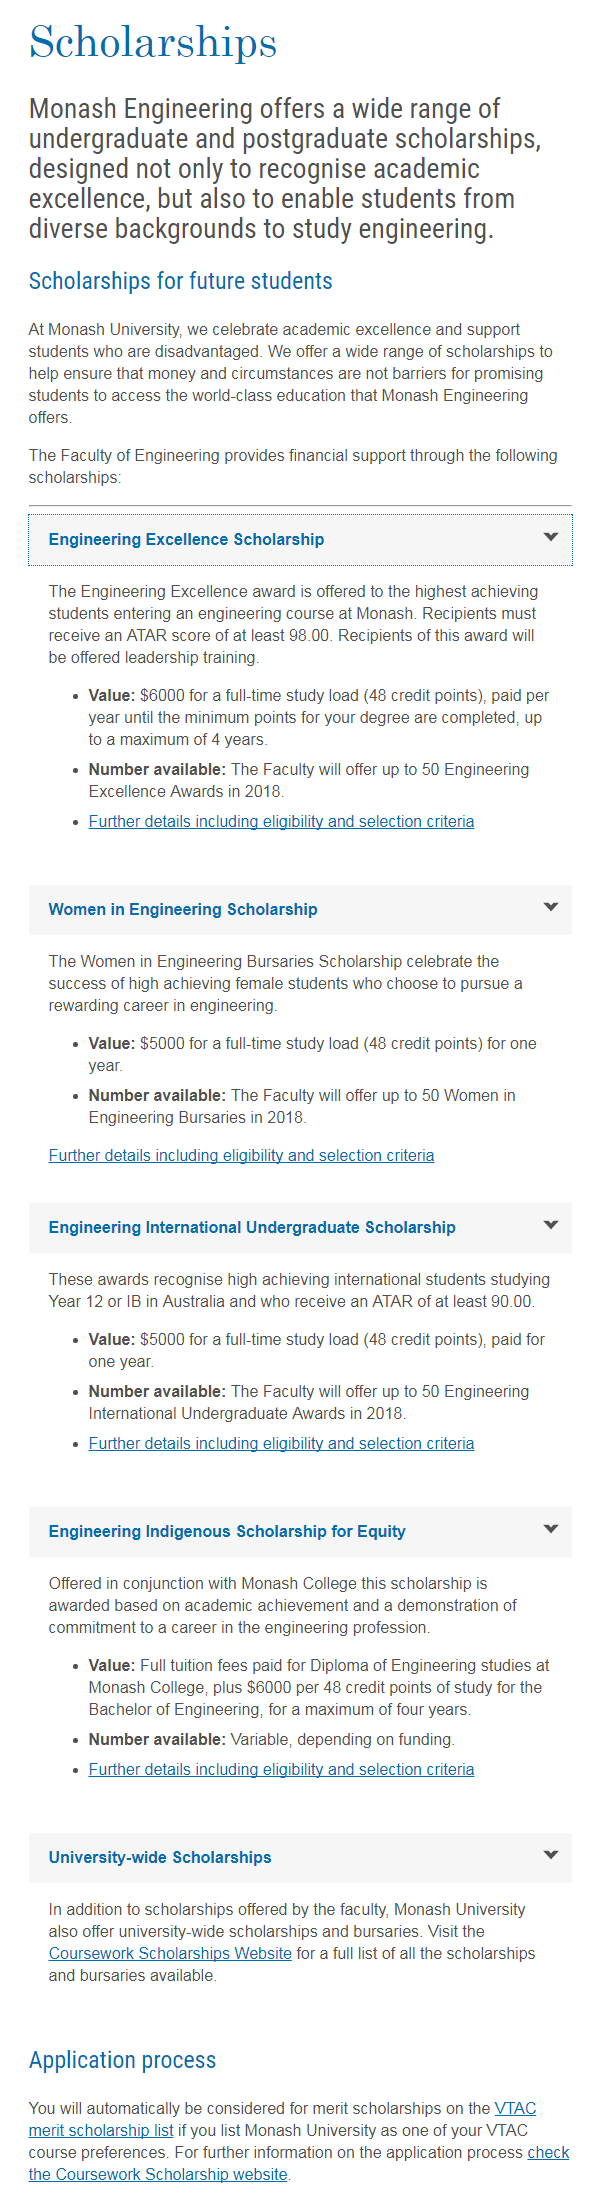Image resolution: width=591 pixels, height=2194 pixels.
Task: Collapse University-wide Scholarships using its arrow icon
Action: [550, 1855]
